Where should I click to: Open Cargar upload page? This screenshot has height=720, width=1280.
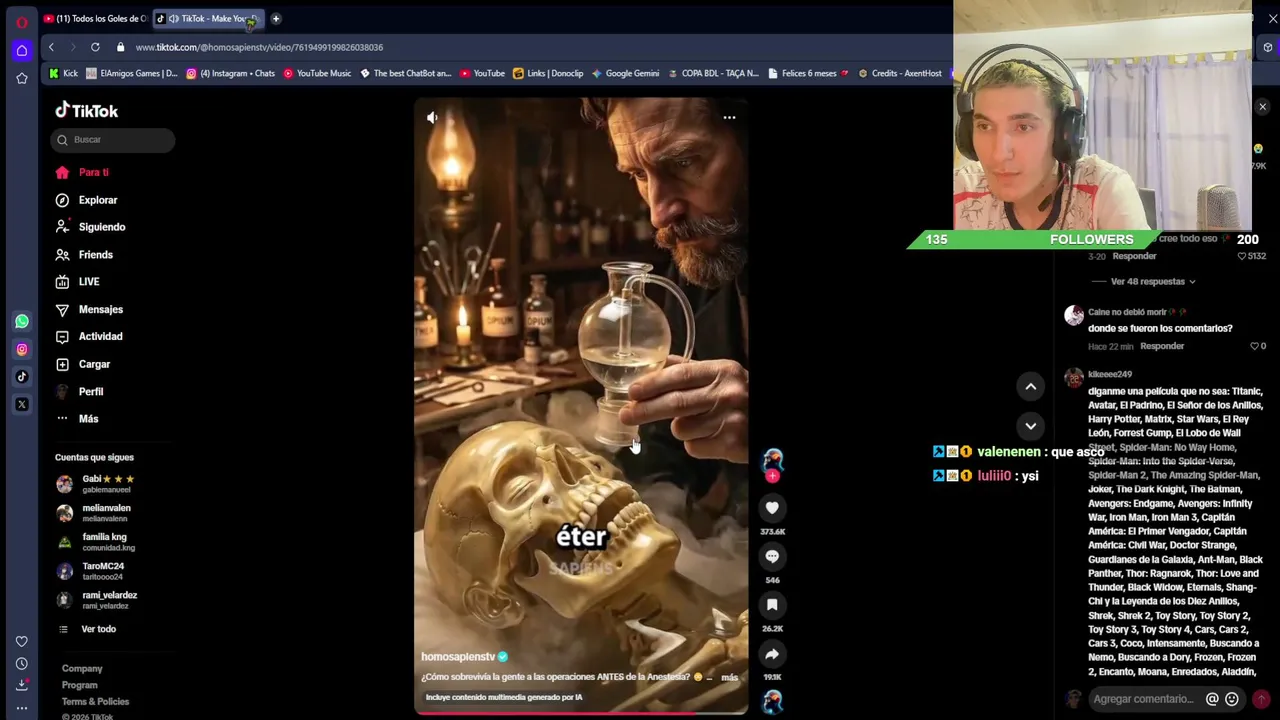point(83,364)
